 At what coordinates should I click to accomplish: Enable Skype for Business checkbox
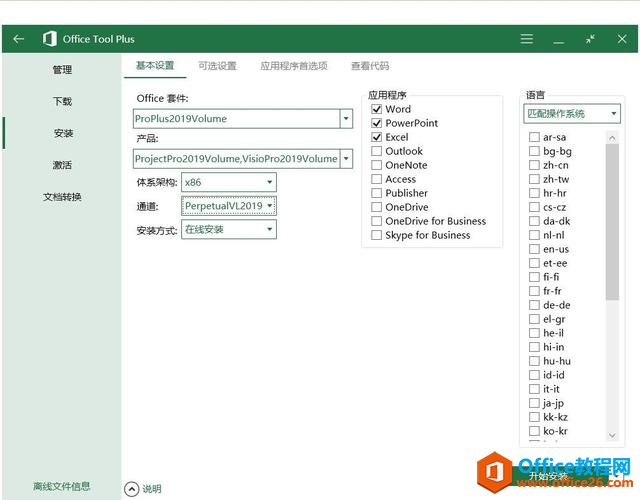(376, 235)
